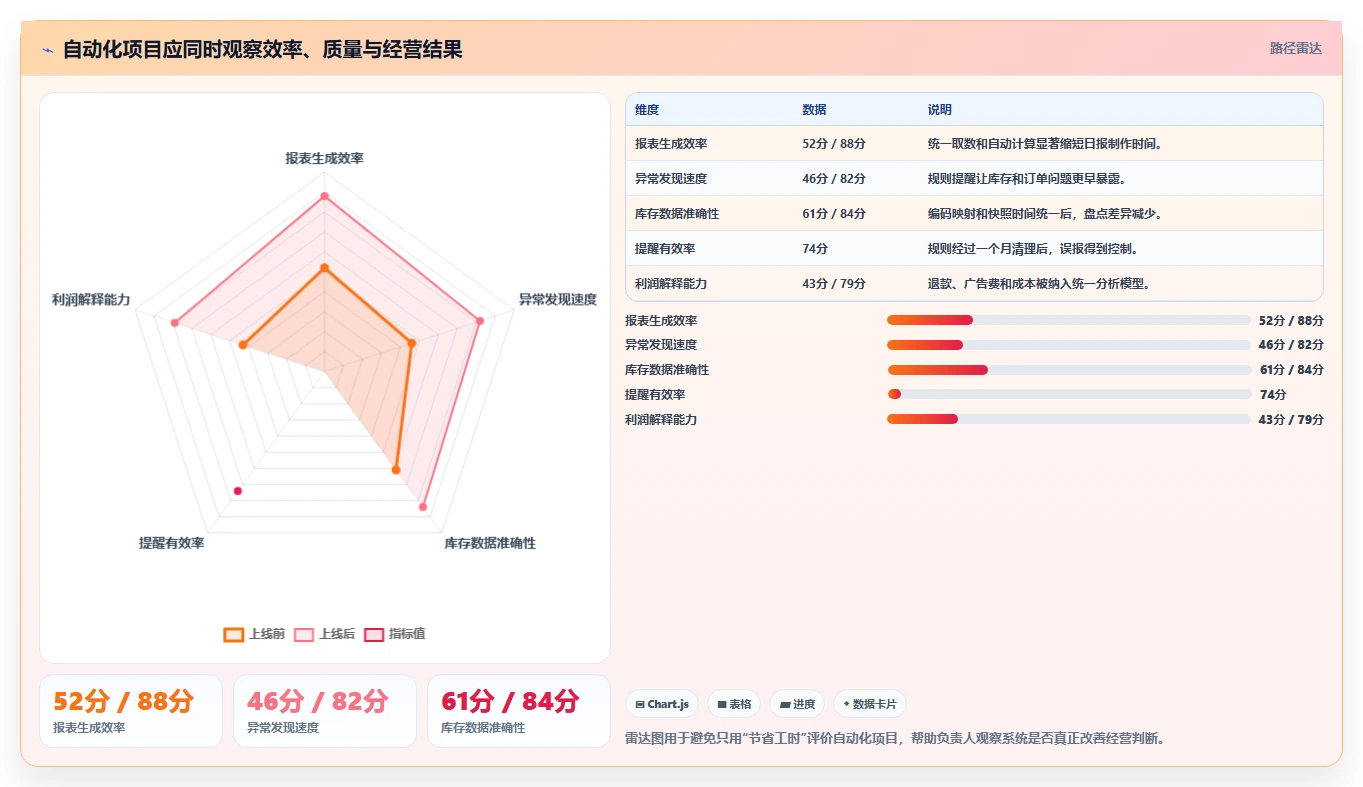Screen dimensions: 1363x787
Task: Click the radar axis label 异常发现速度
Action: (557, 299)
